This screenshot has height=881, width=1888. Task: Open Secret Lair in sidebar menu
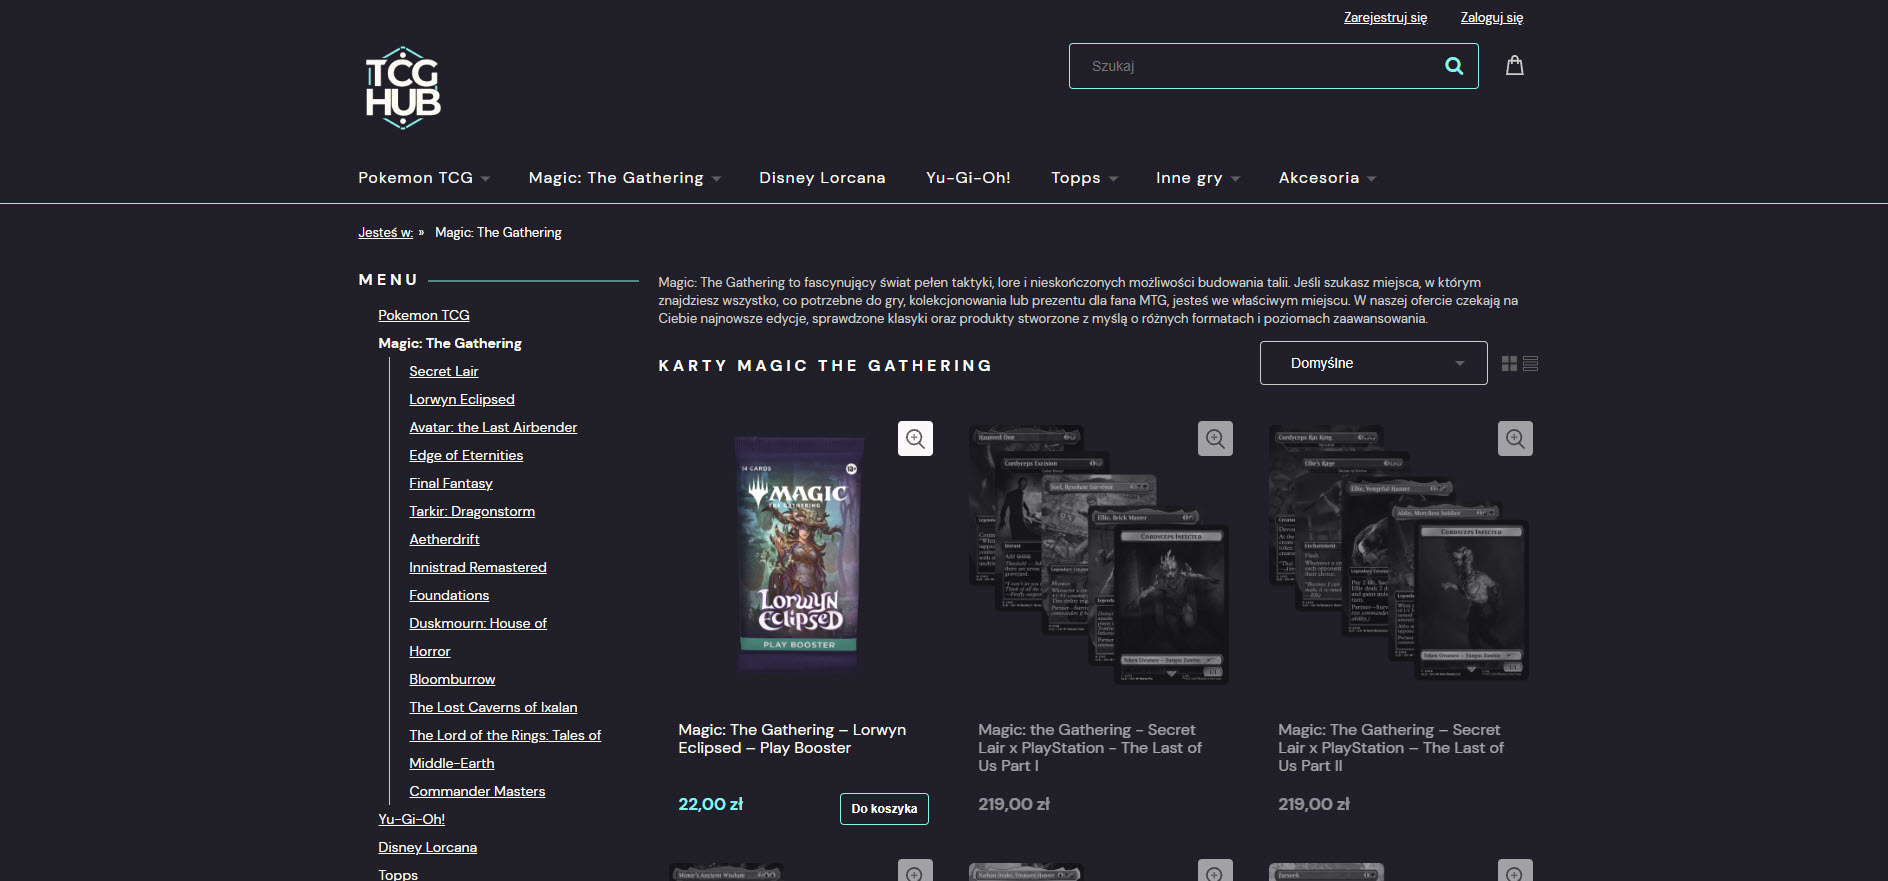coord(444,371)
